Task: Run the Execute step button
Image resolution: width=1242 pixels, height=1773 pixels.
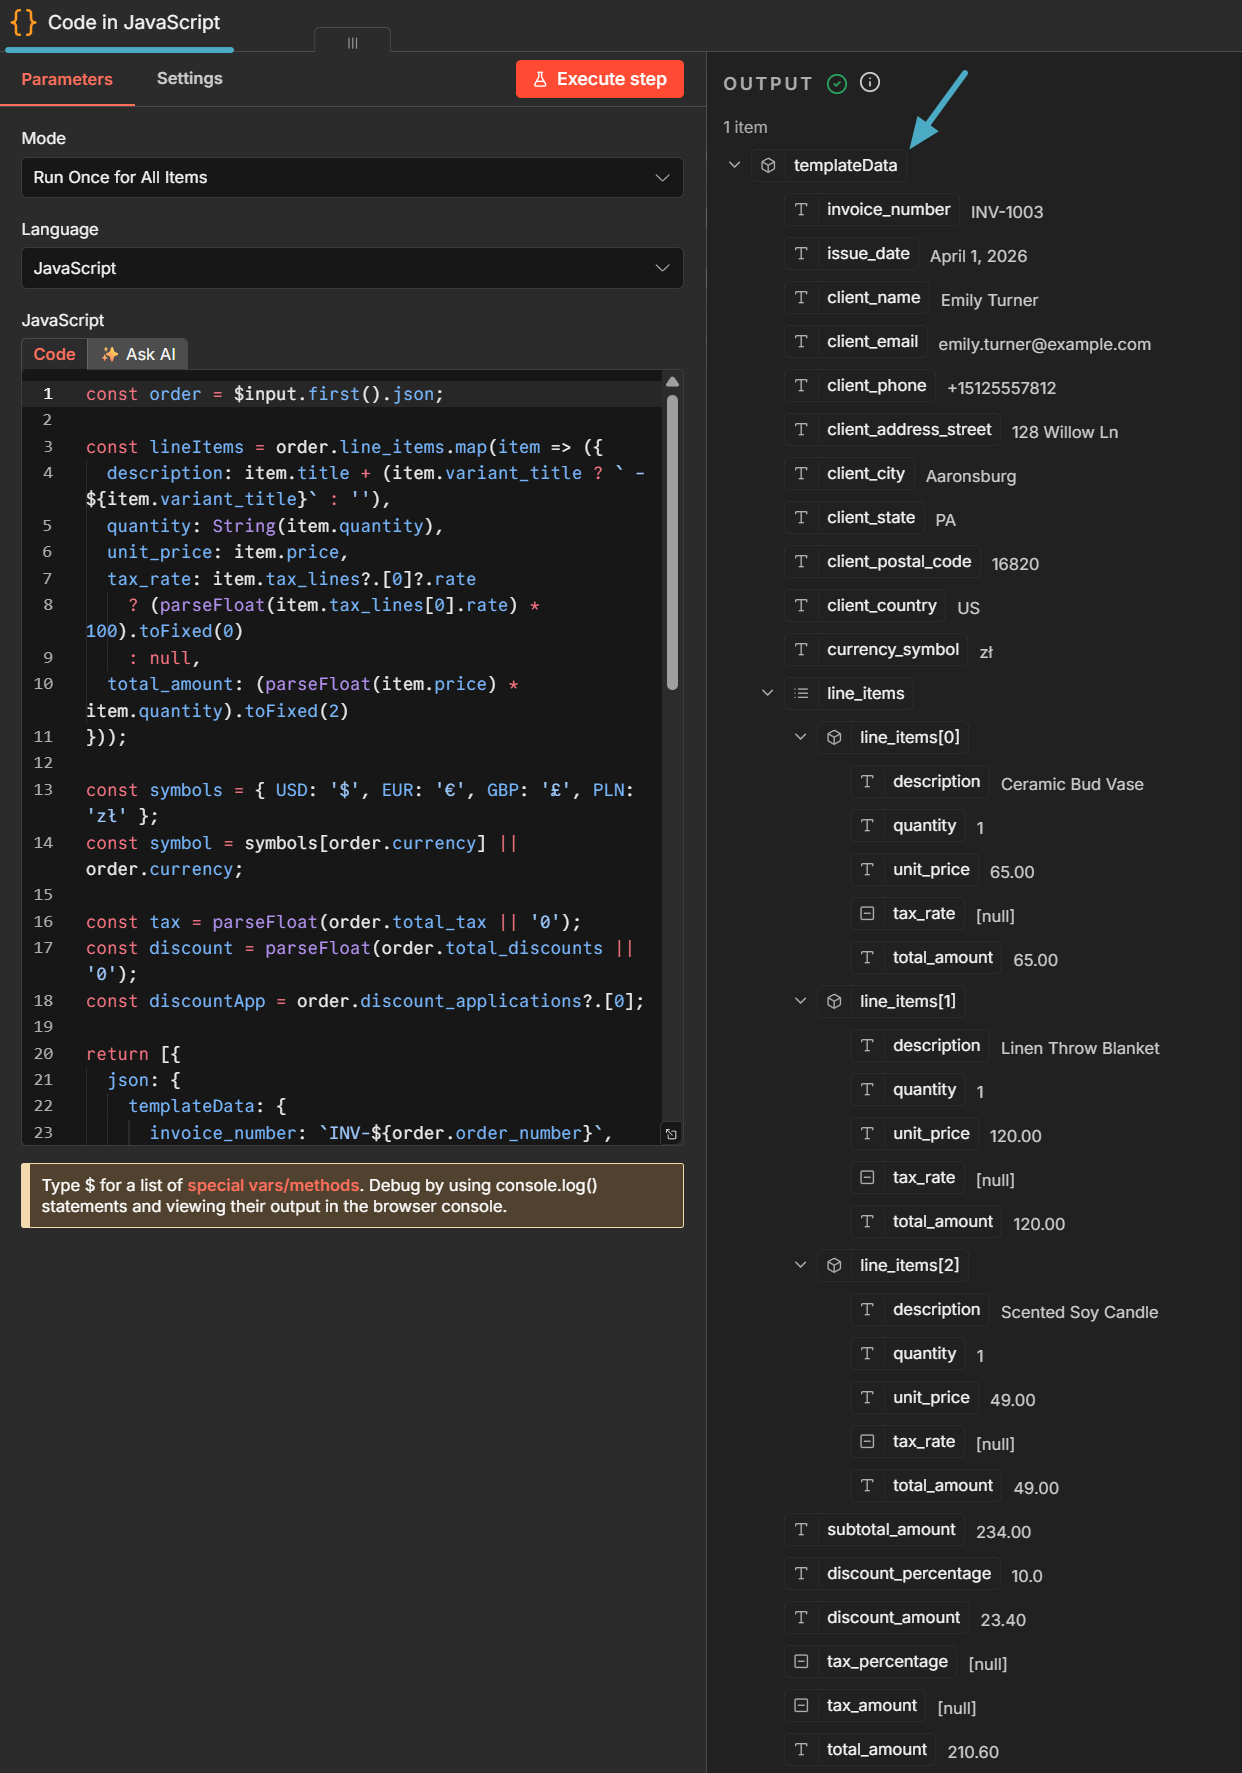Action: tap(600, 79)
